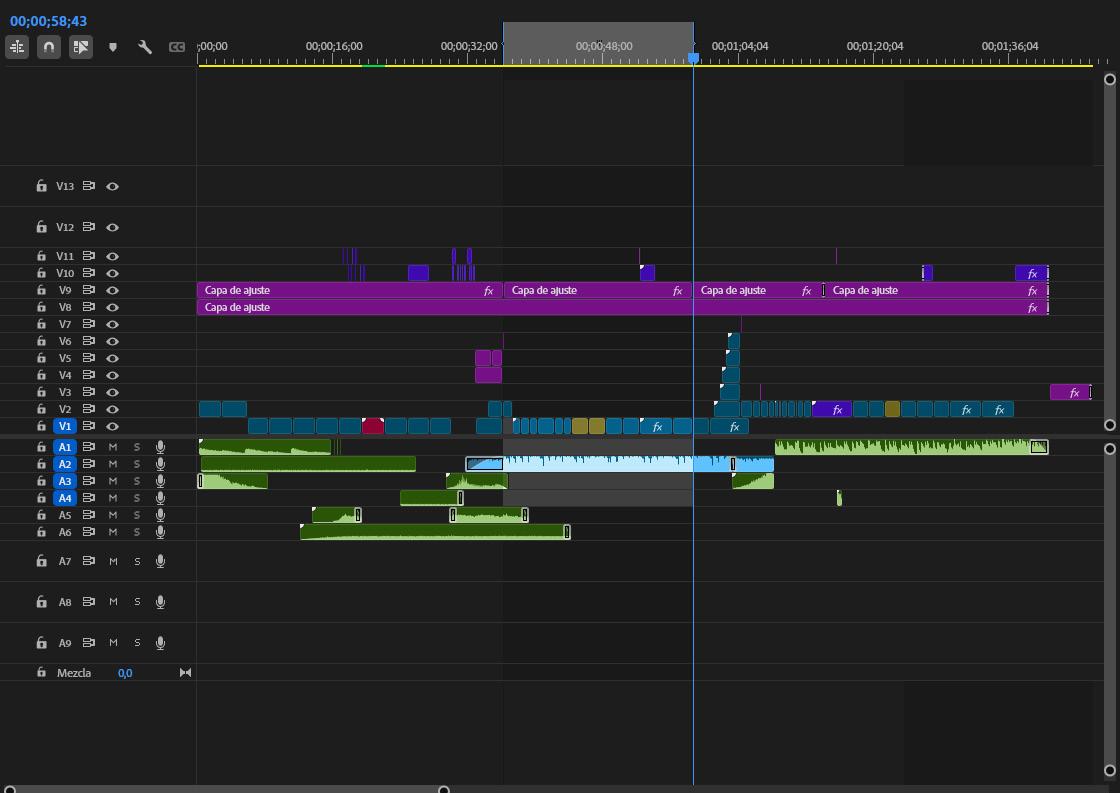Toggle the Snap magnet icon
Viewport: 1120px width, 793px height.
(49, 47)
